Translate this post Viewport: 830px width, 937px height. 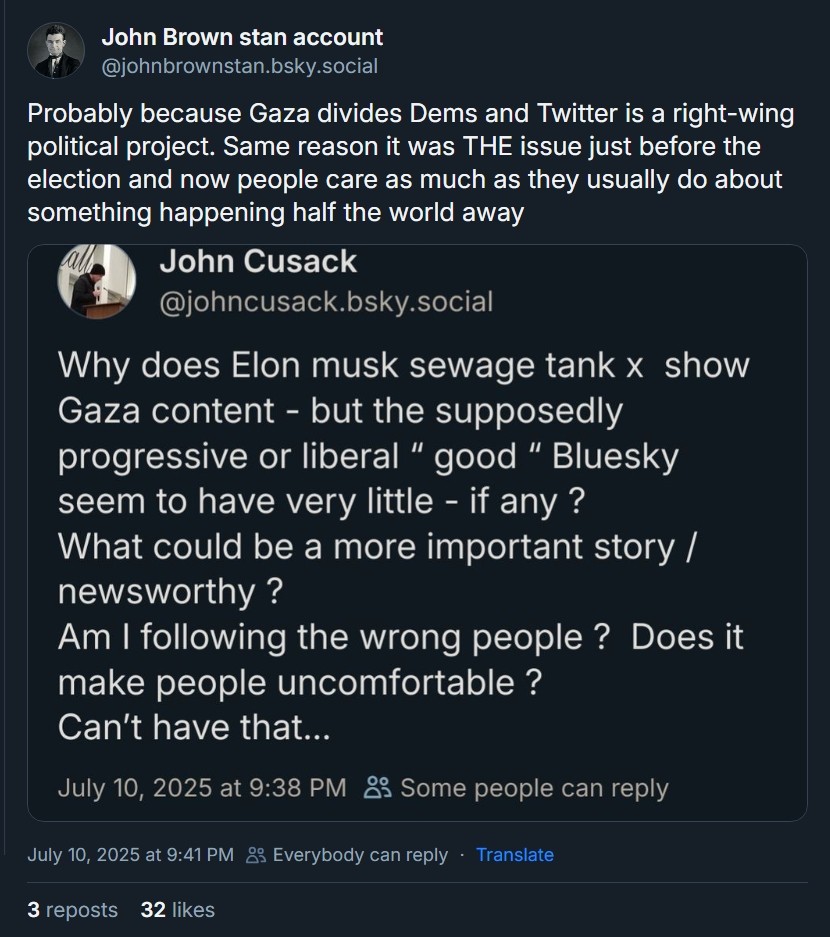point(514,855)
